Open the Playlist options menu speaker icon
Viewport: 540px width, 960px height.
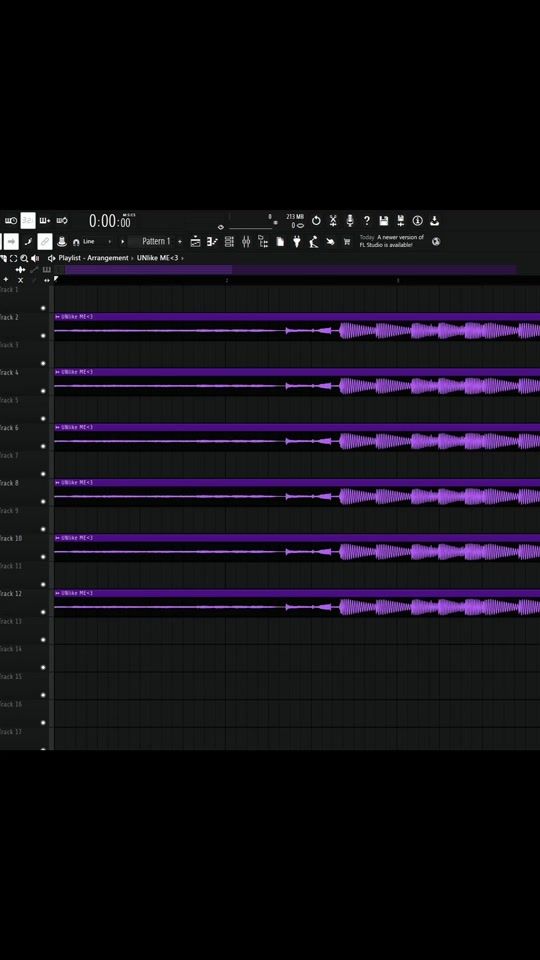point(51,258)
